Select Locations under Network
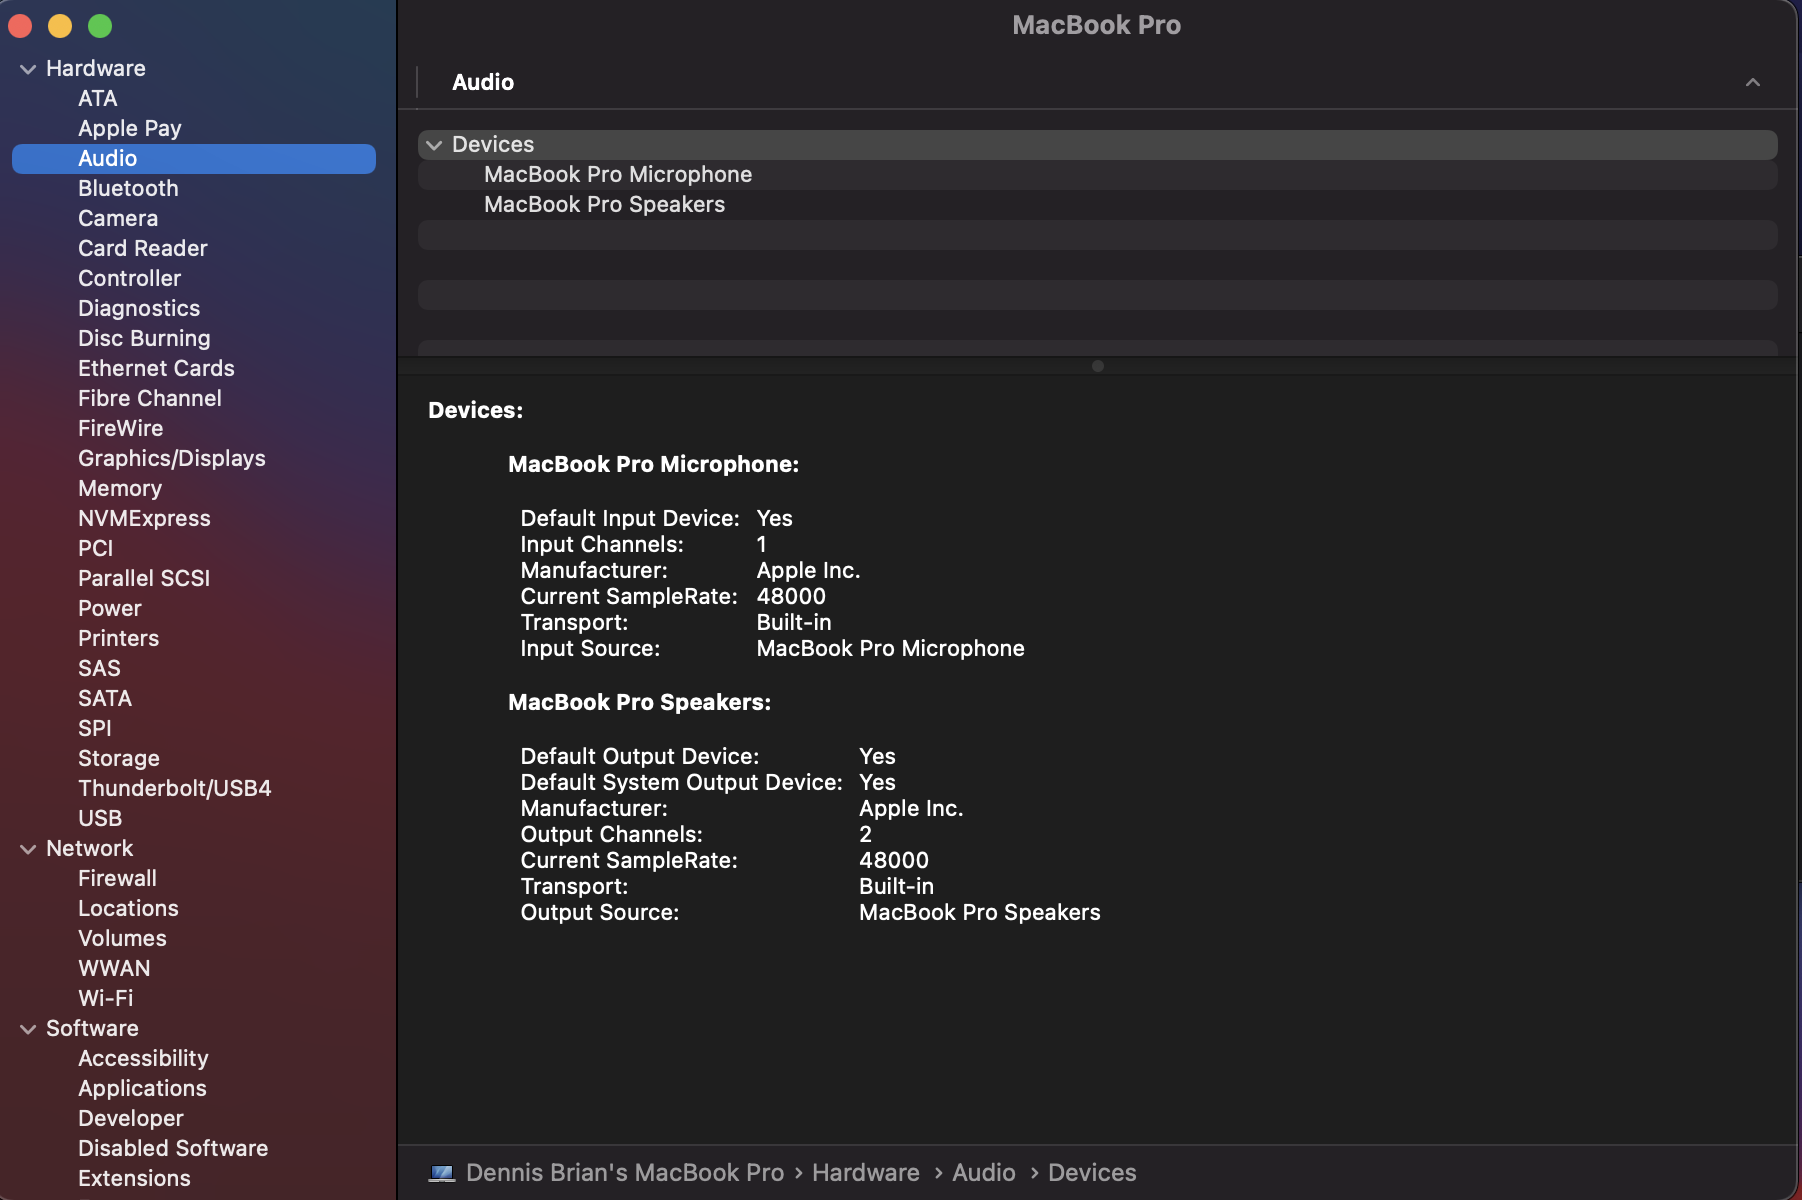 tap(128, 908)
